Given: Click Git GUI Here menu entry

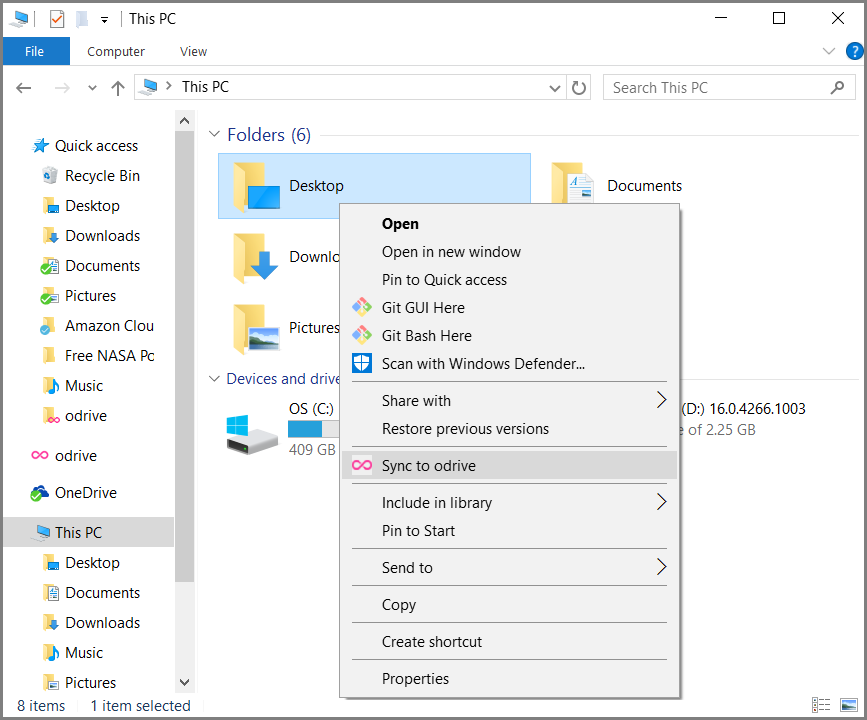Looking at the screenshot, I should click(x=509, y=308).
